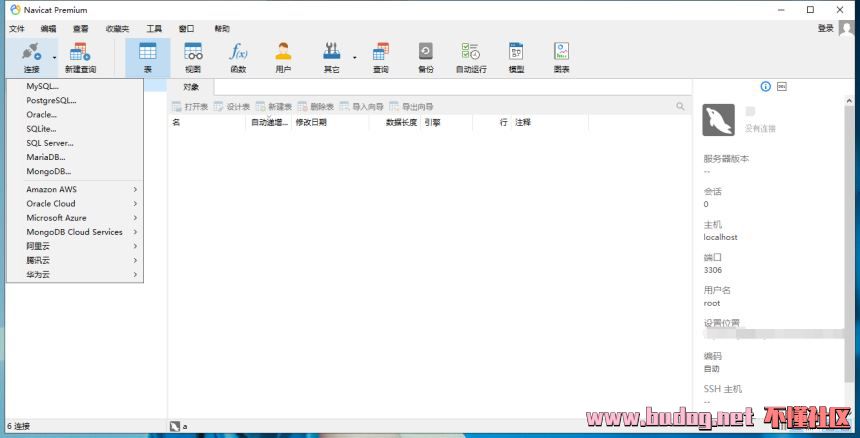Click the Navicat Premium logo in title bar
Viewport: 860px width, 438px height.
point(15,10)
